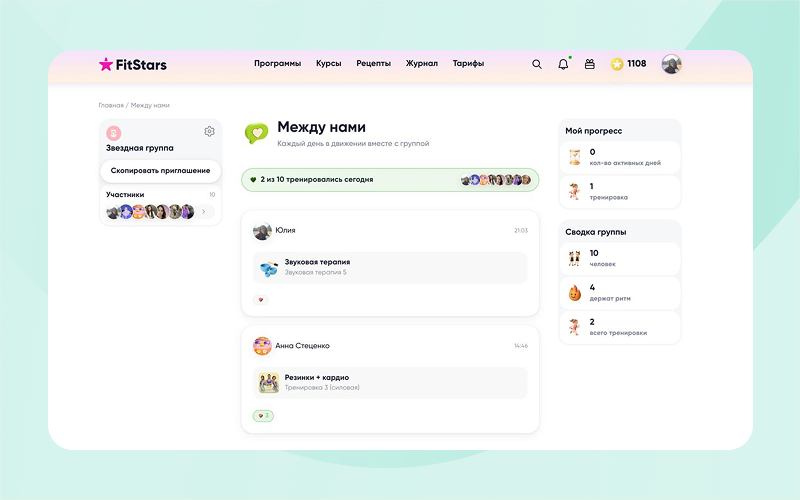
Task: Click the Сводка группы heading
Action: 595,232
